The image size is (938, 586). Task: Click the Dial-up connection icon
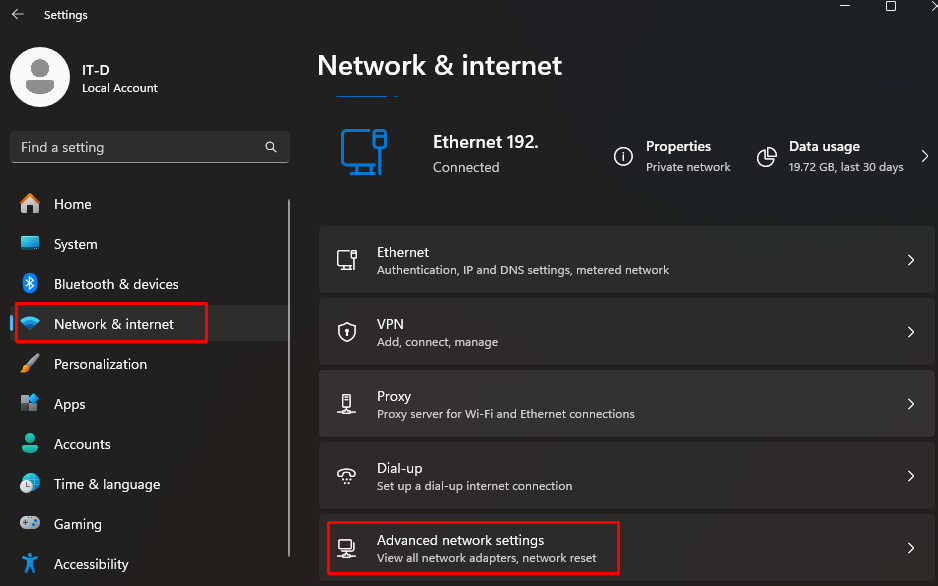pos(347,475)
